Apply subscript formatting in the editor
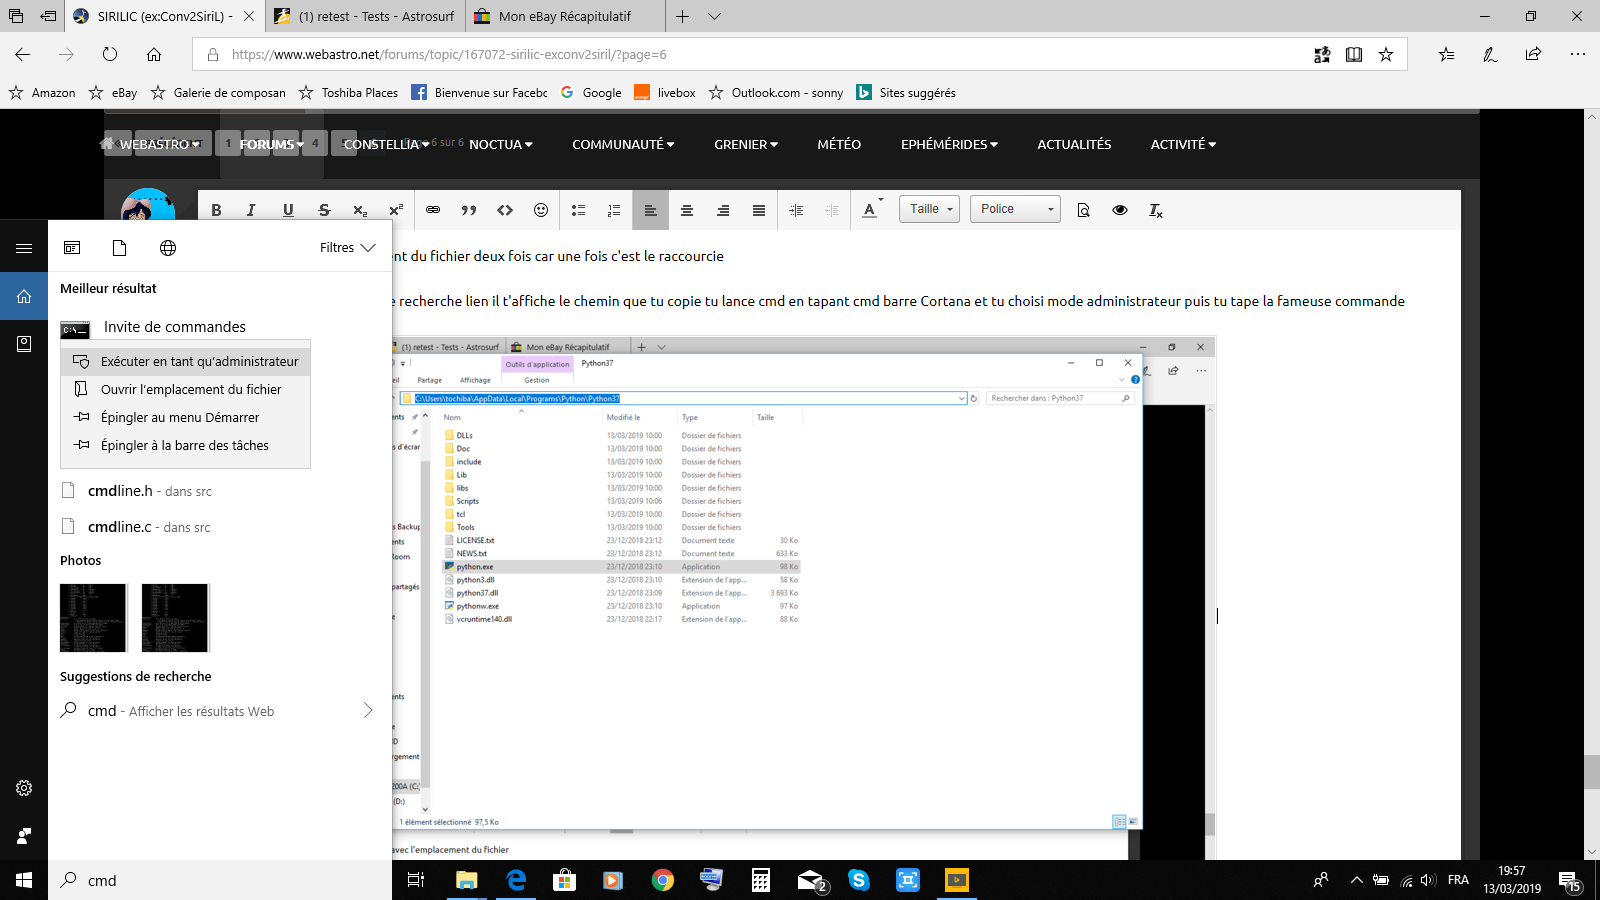This screenshot has width=1600, height=900. point(360,210)
